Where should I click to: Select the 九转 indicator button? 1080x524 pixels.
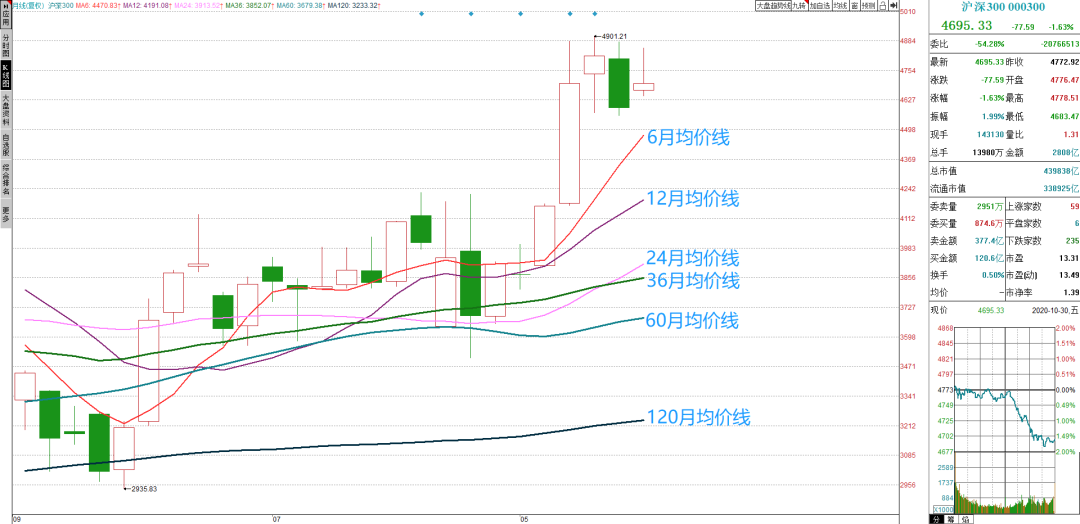[800, 6]
